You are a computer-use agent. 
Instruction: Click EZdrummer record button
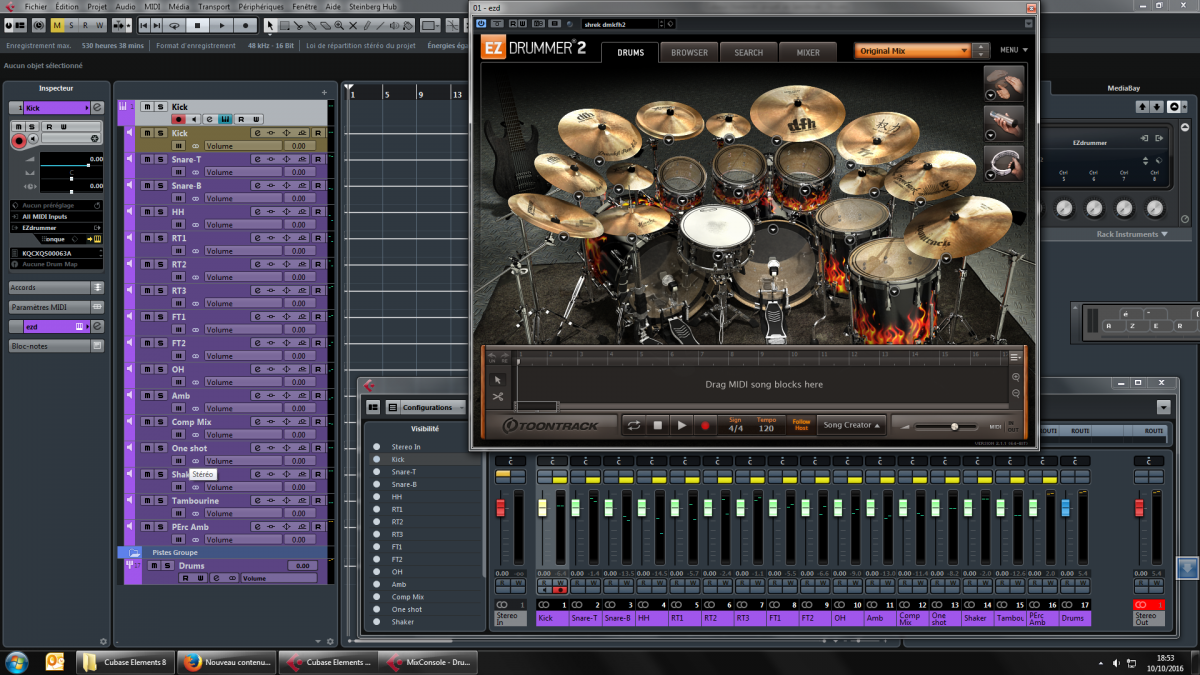click(705, 425)
